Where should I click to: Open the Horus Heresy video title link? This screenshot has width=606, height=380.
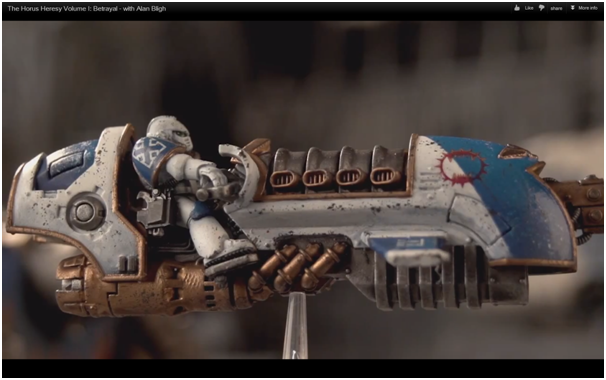pos(87,8)
